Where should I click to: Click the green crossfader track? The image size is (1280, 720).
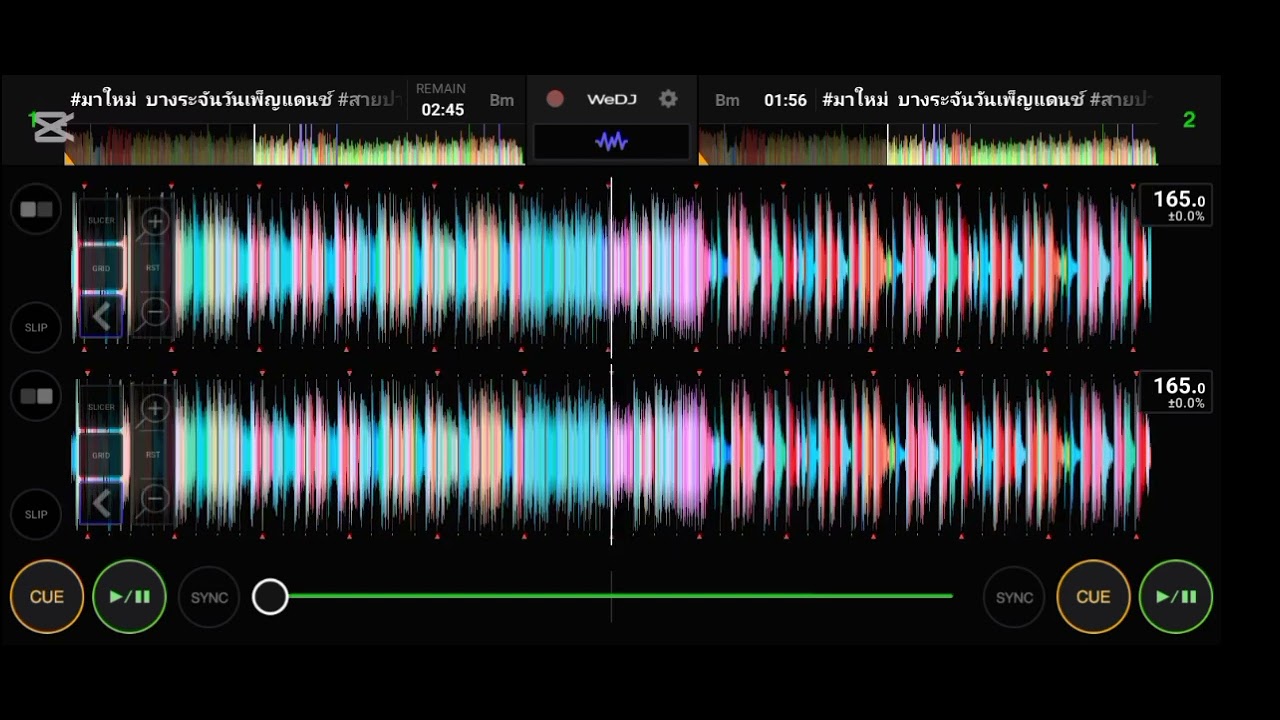click(620, 596)
